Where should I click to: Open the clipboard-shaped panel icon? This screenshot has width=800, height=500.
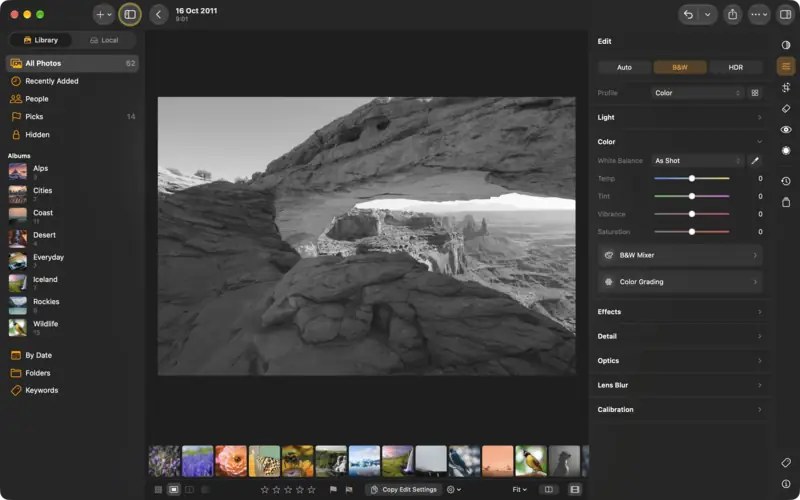pos(786,202)
